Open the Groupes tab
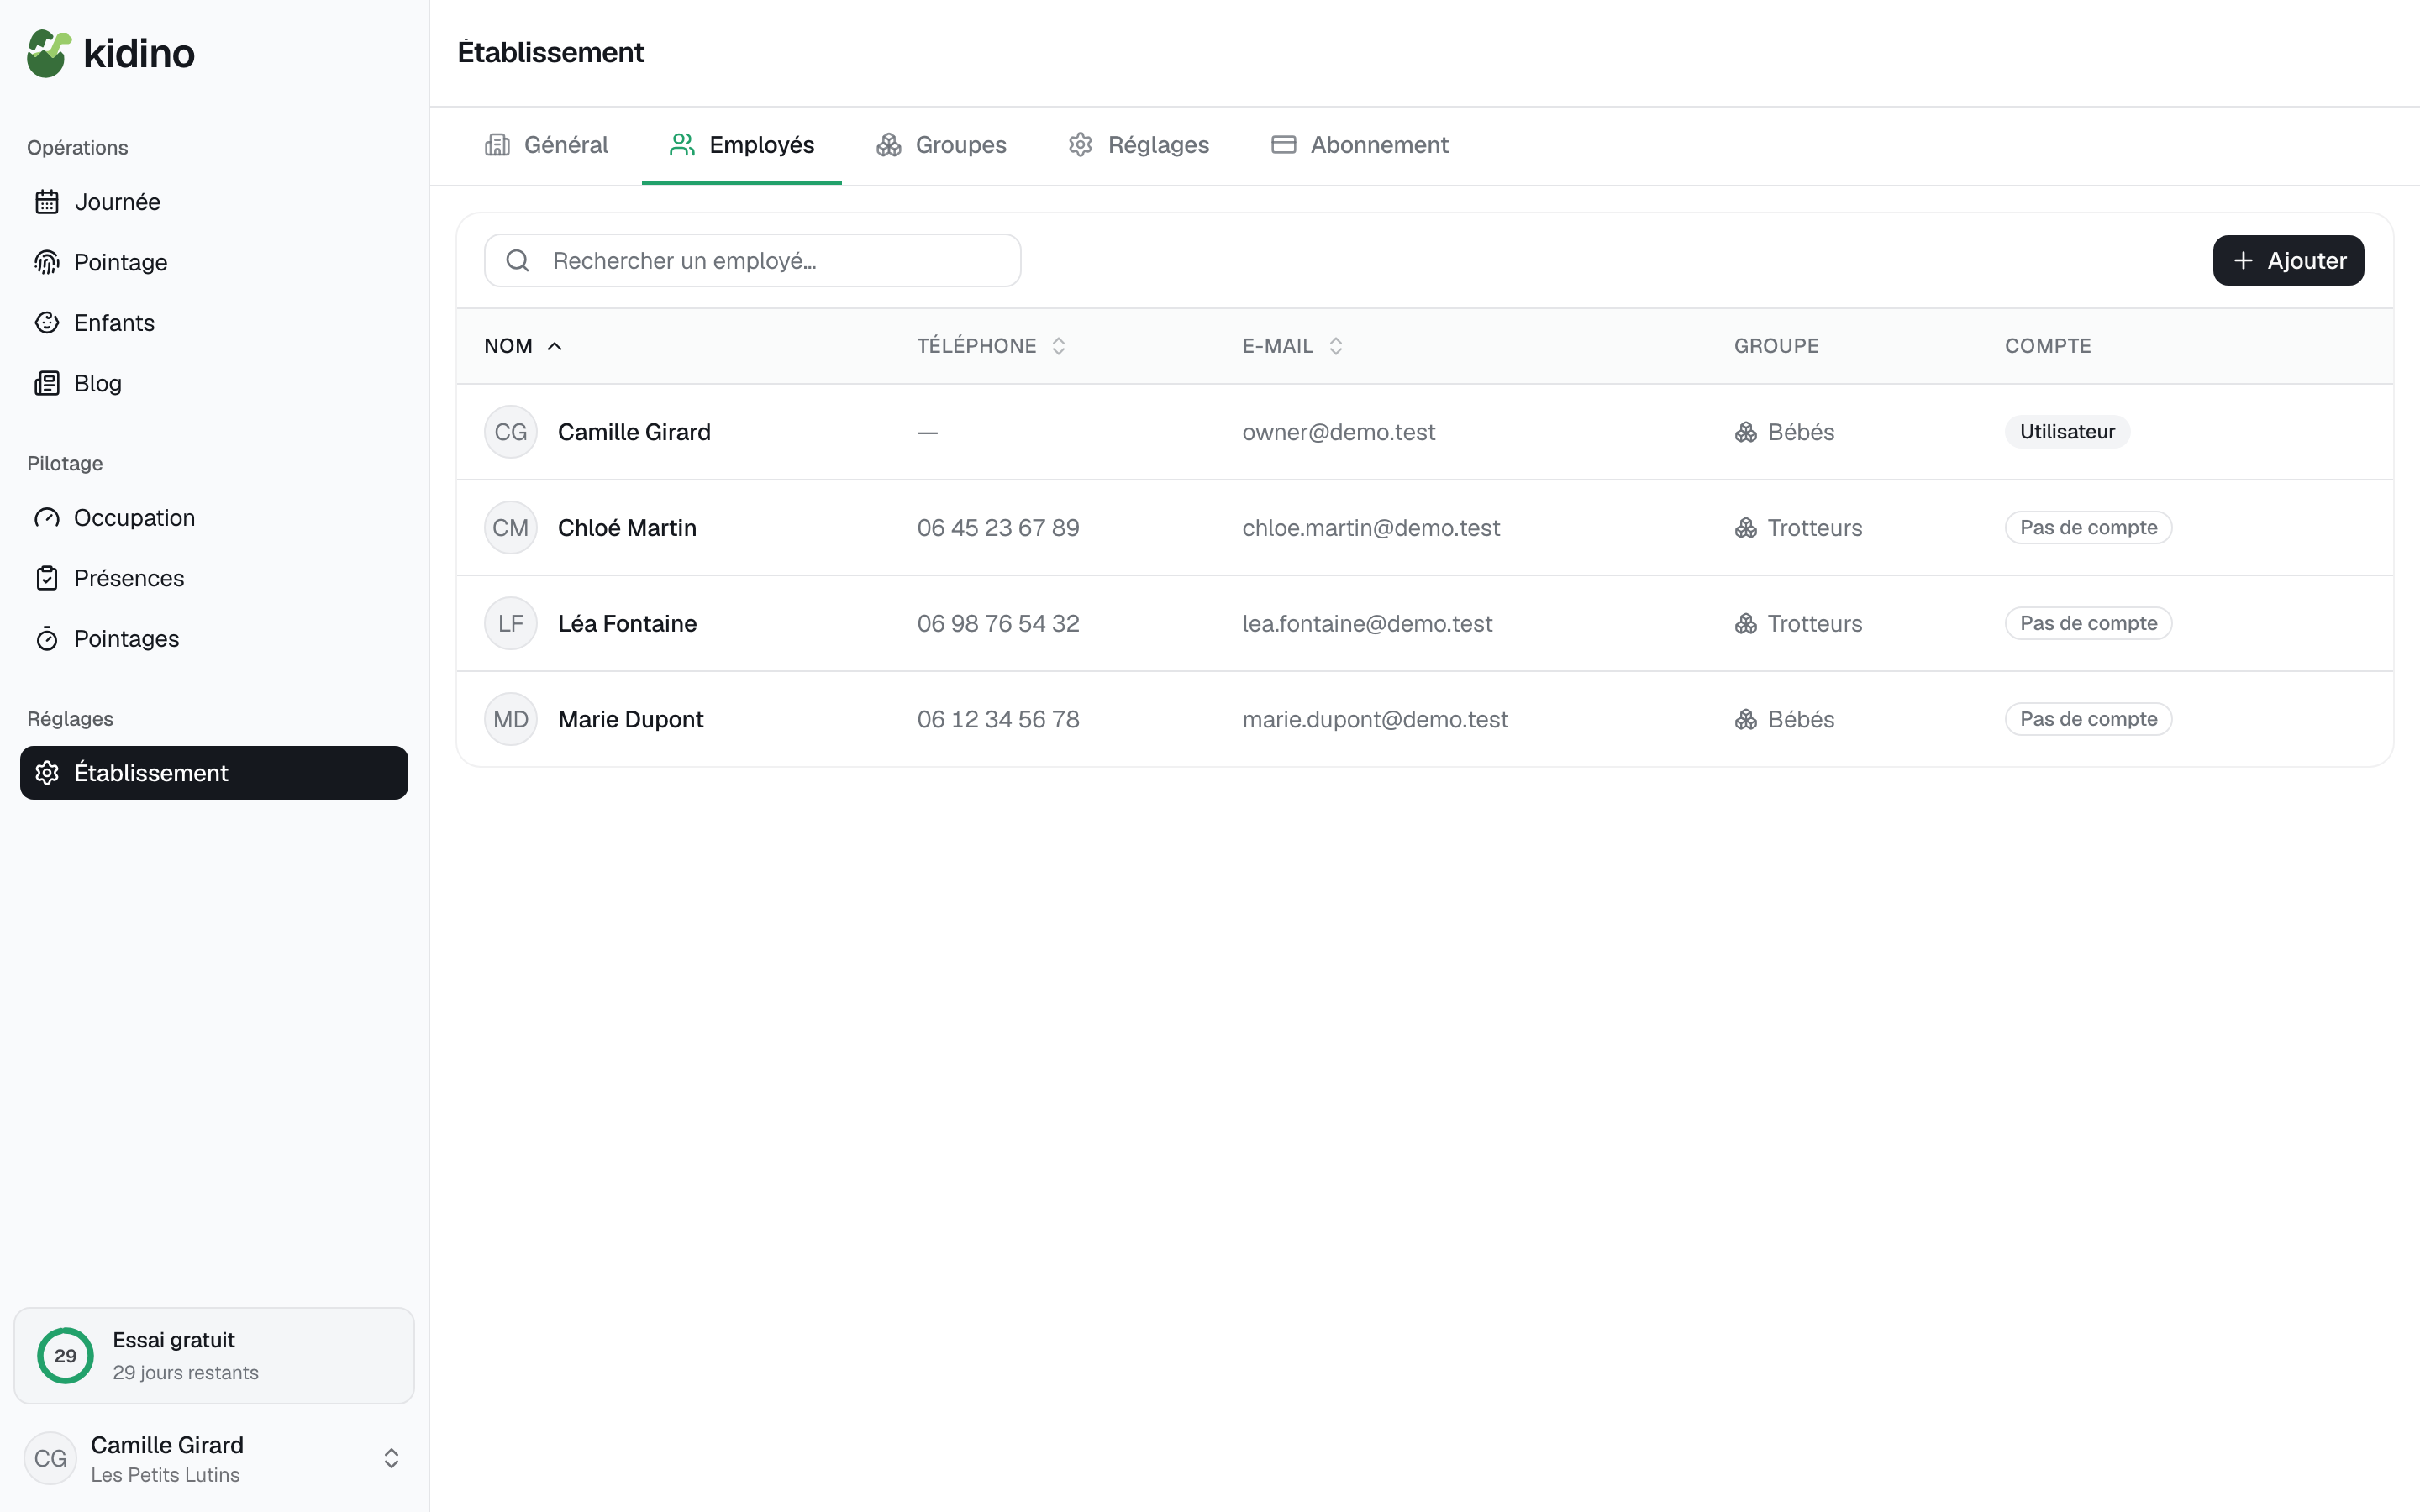Viewport: 2420px width, 1512px height. click(x=941, y=145)
